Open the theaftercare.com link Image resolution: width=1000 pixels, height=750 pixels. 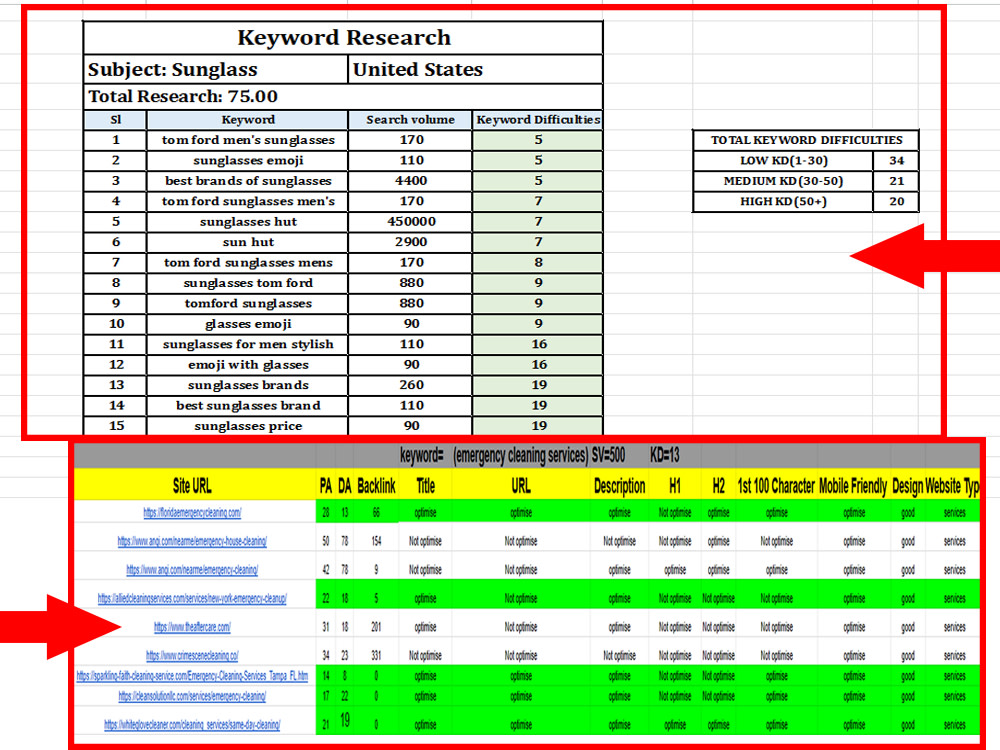192,628
